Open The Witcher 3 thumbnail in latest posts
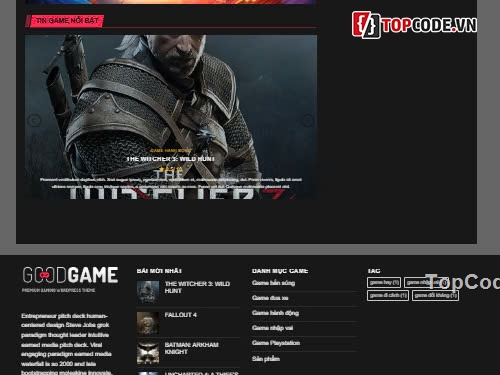Screen dimensions: 500x375 [148, 292]
